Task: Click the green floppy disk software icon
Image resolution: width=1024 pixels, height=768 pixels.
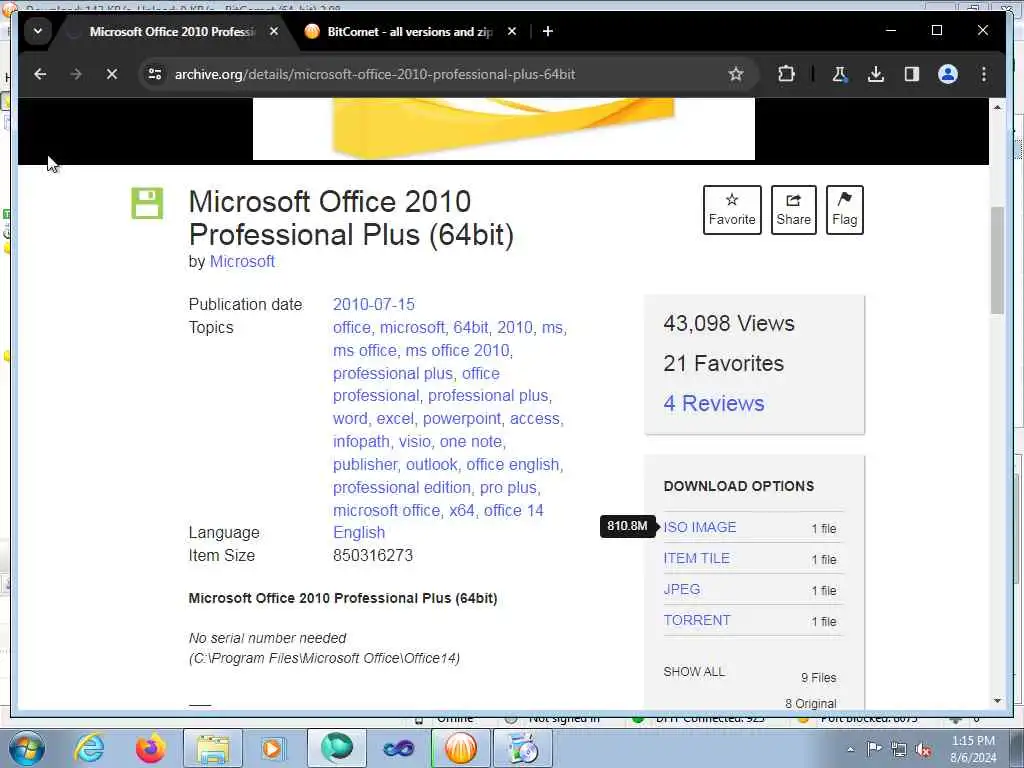Action: coord(147,203)
